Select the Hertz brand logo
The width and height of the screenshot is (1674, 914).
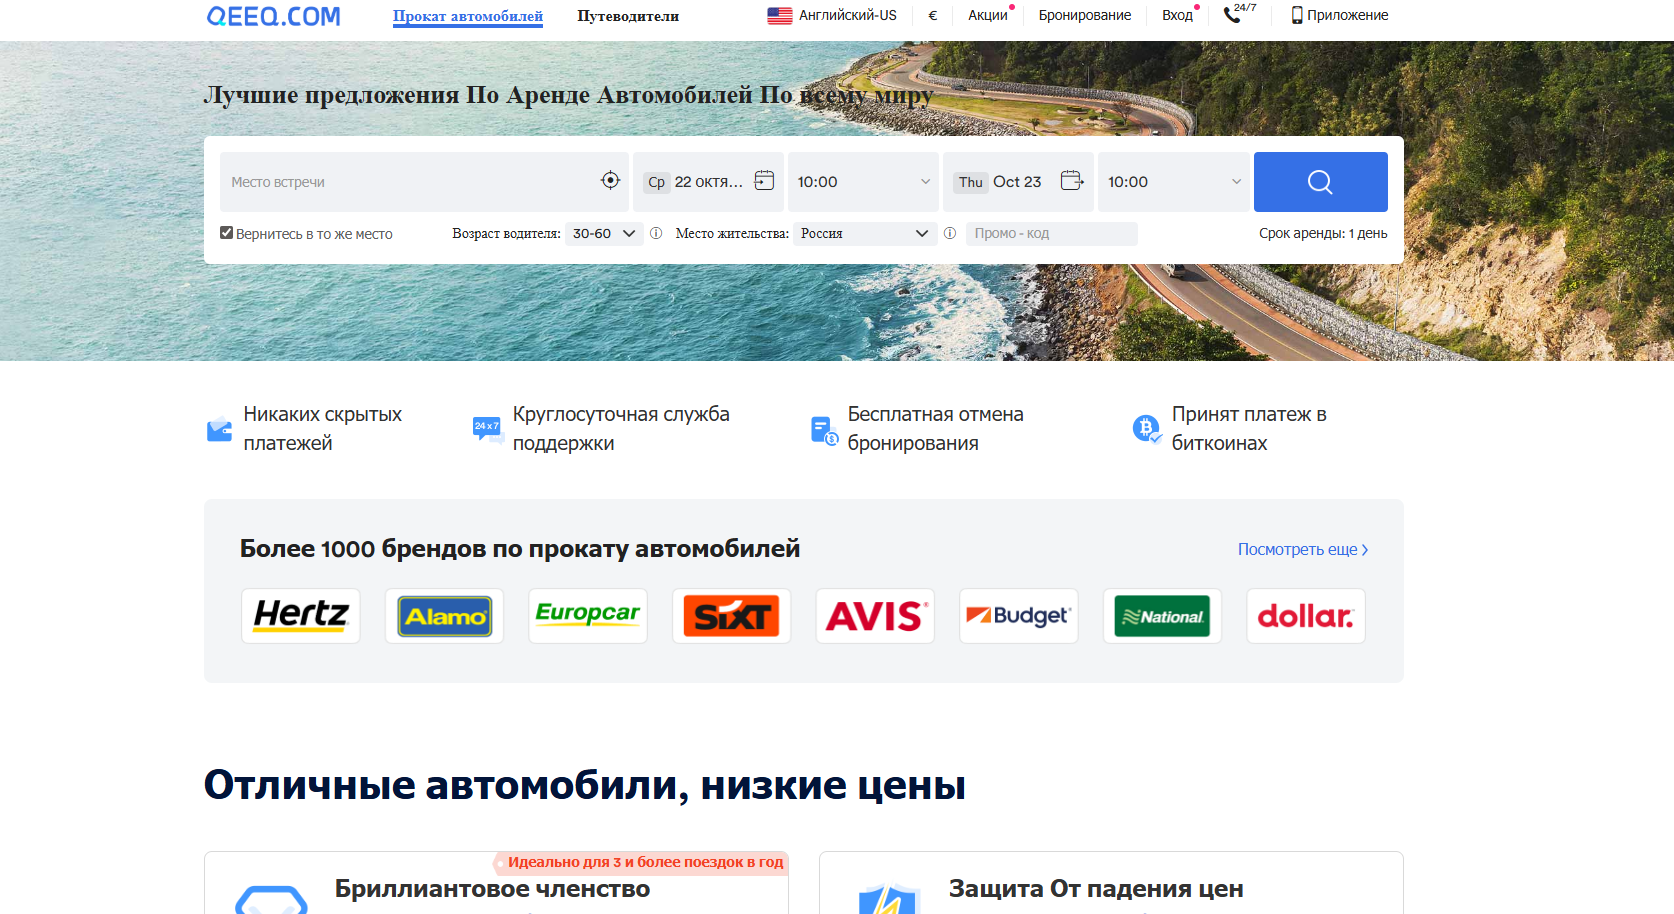click(x=301, y=616)
